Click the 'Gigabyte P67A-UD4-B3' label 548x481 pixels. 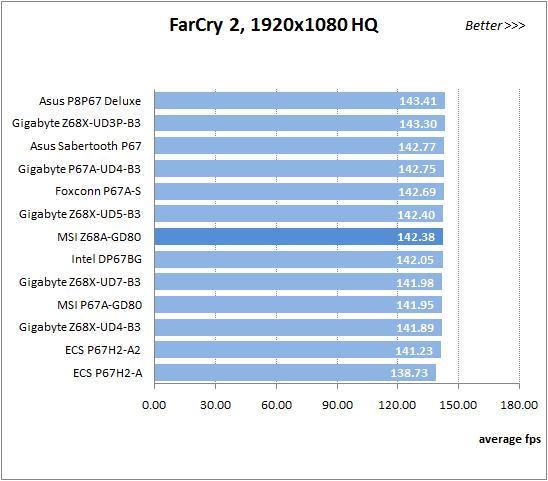79,169
